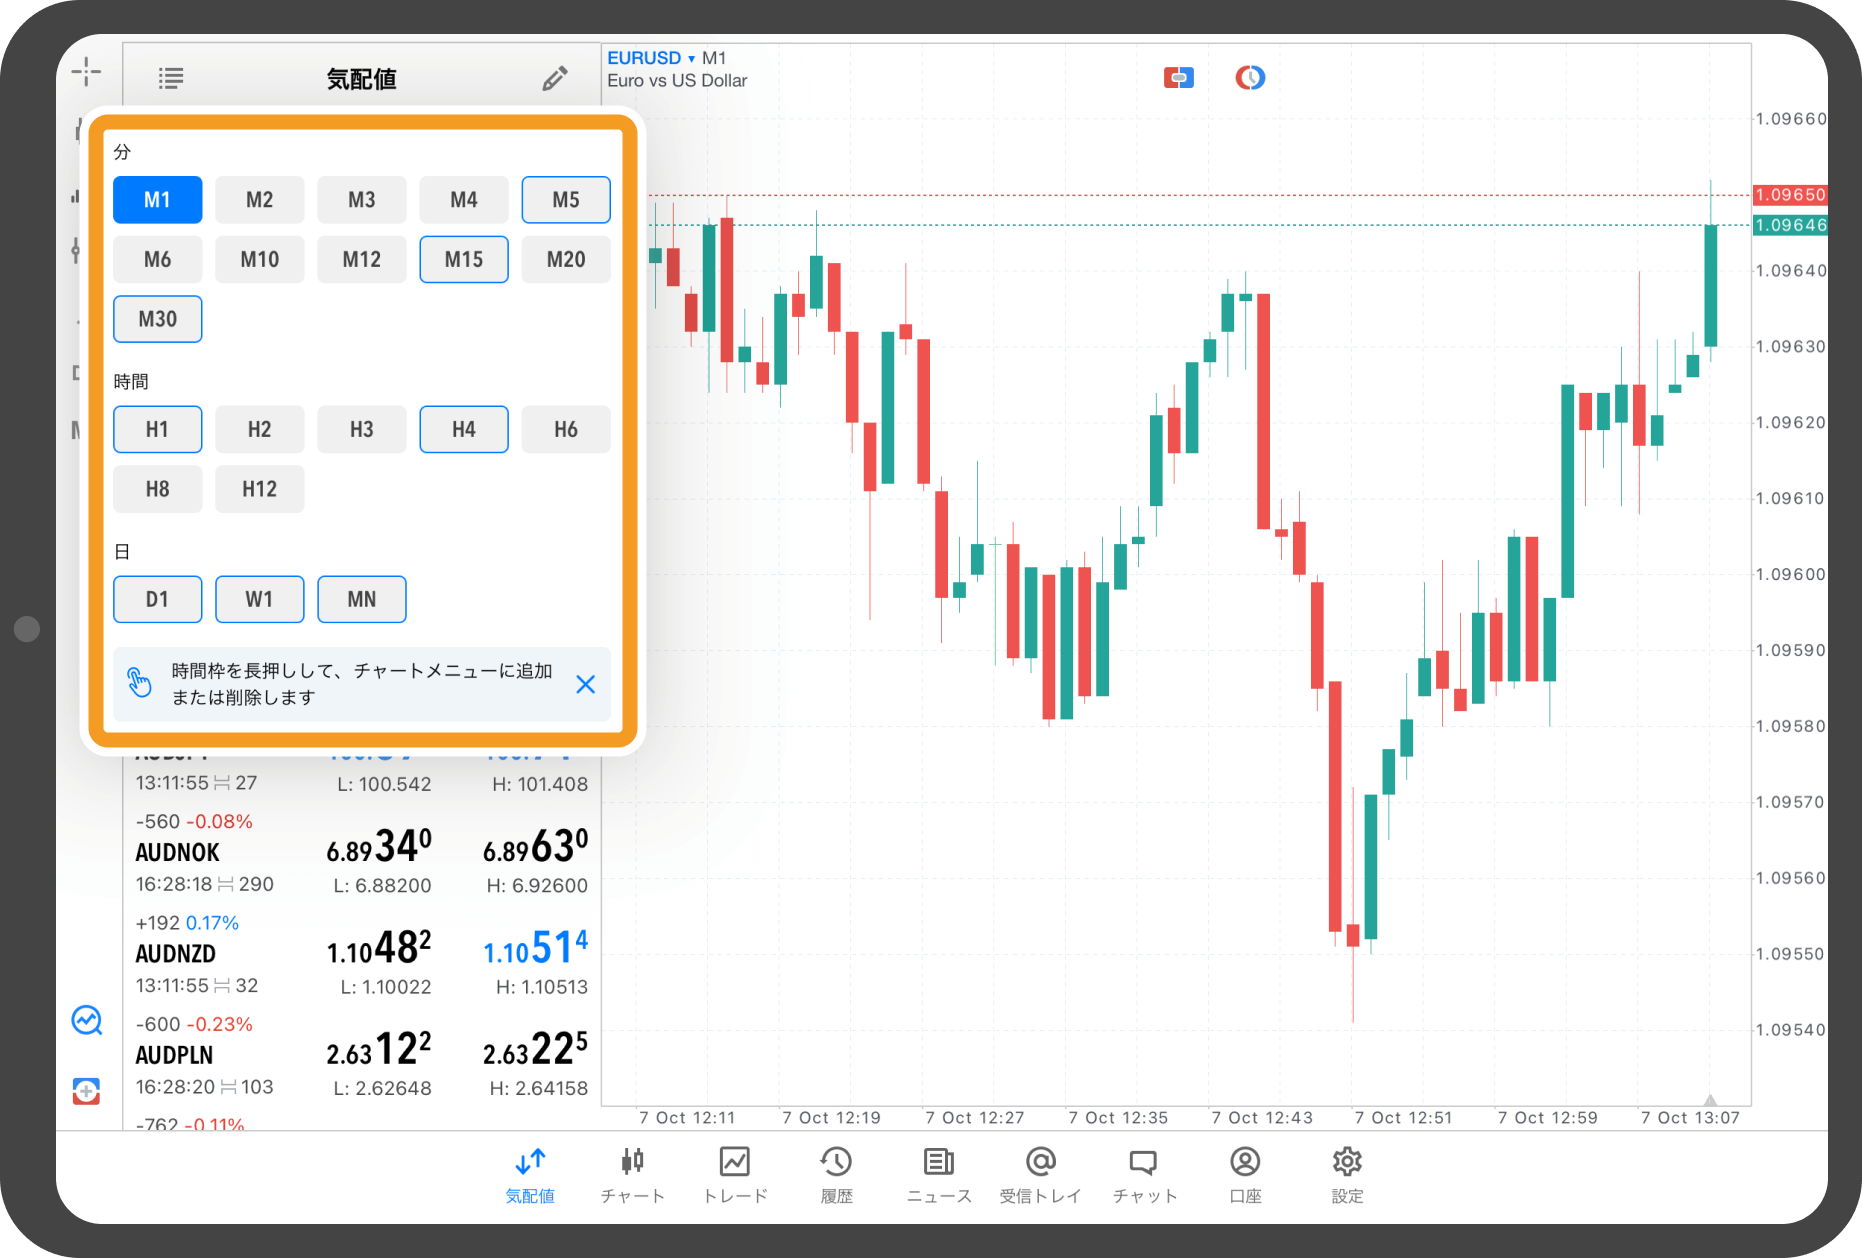The image size is (1862, 1258).
Task: Pick the M4 timeframe
Action: point(463,199)
